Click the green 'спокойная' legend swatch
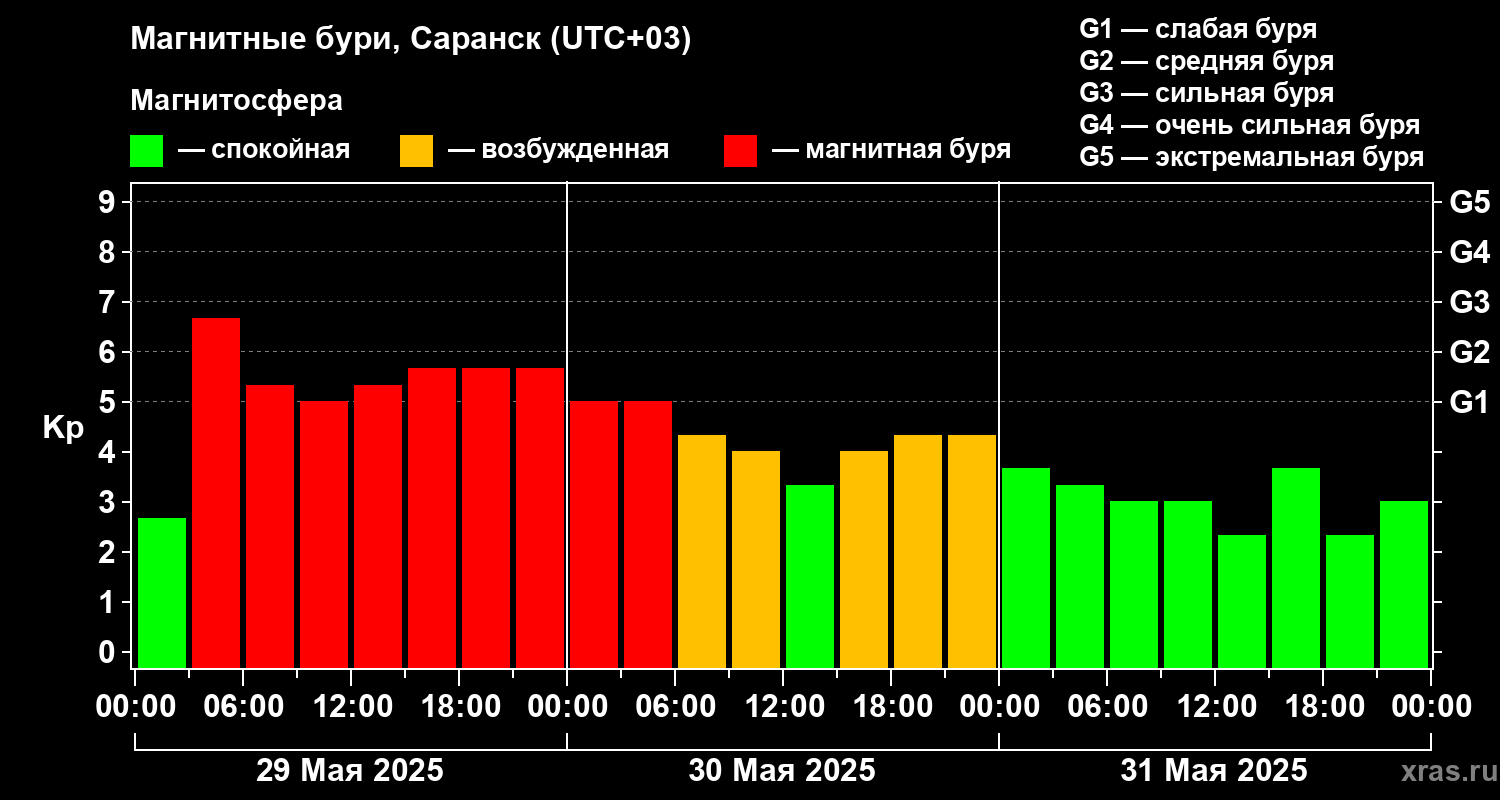The height and width of the screenshot is (800, 1500). 146,151
